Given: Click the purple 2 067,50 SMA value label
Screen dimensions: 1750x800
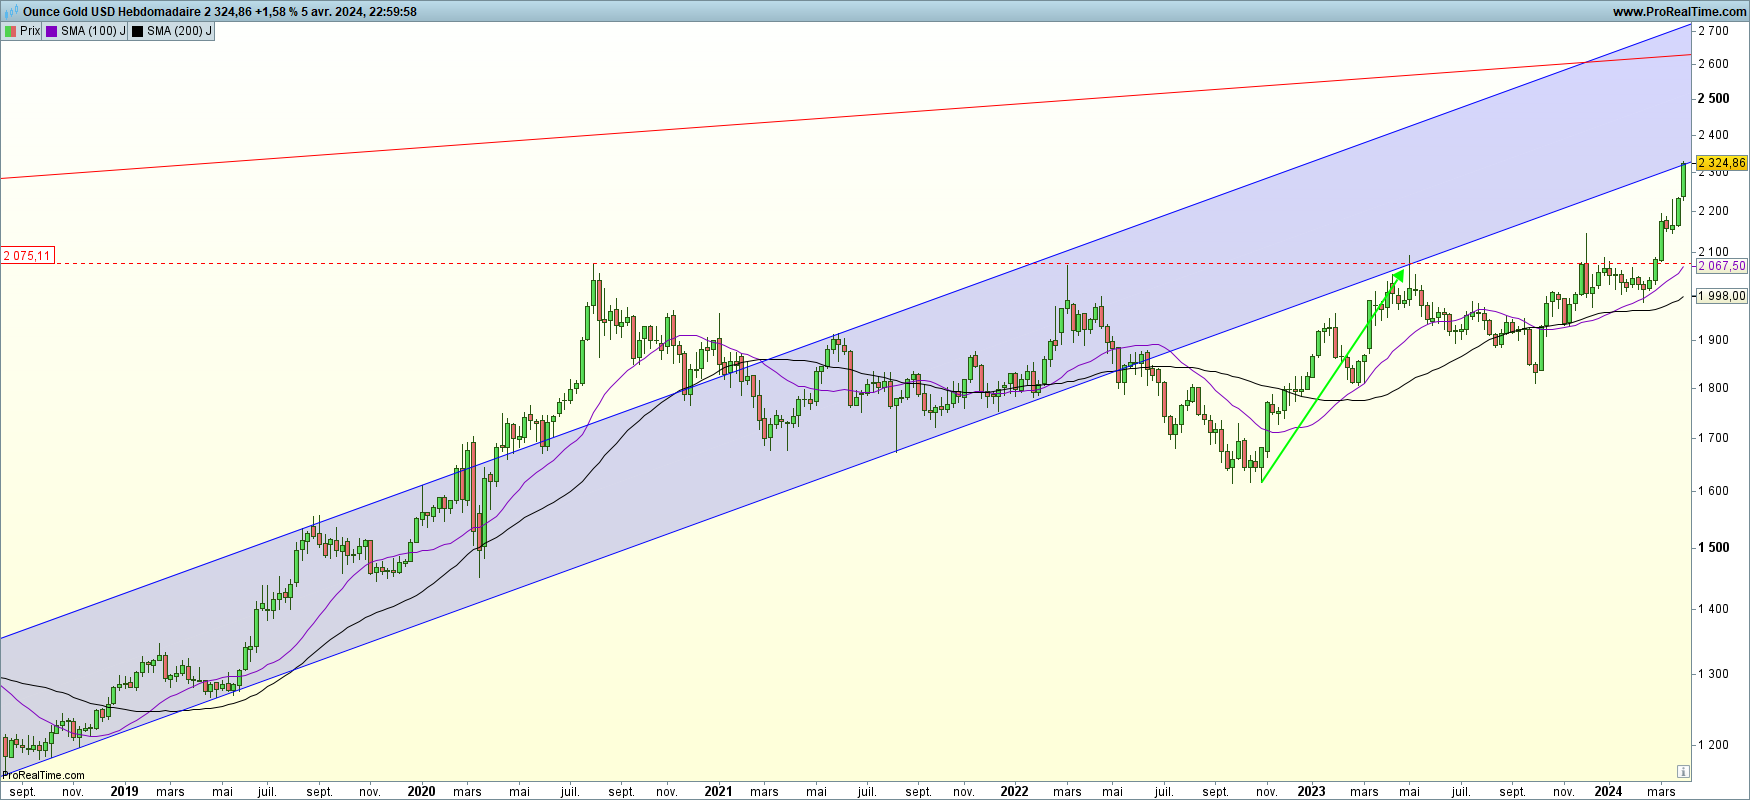Looking at the screenshot, I should (1722, 266).
